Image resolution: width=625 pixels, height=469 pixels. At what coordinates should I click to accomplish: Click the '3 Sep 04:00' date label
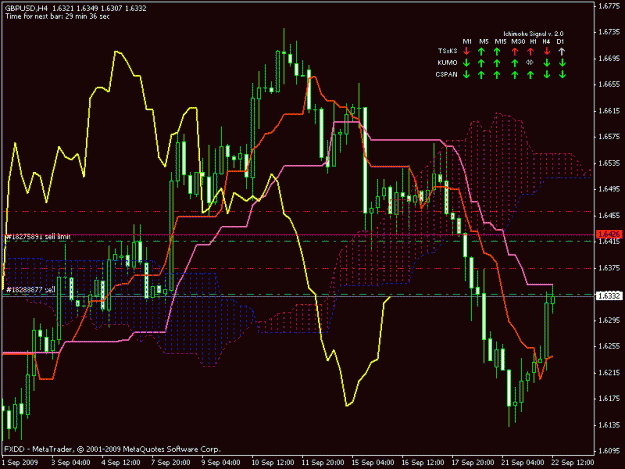coord(71,463)
